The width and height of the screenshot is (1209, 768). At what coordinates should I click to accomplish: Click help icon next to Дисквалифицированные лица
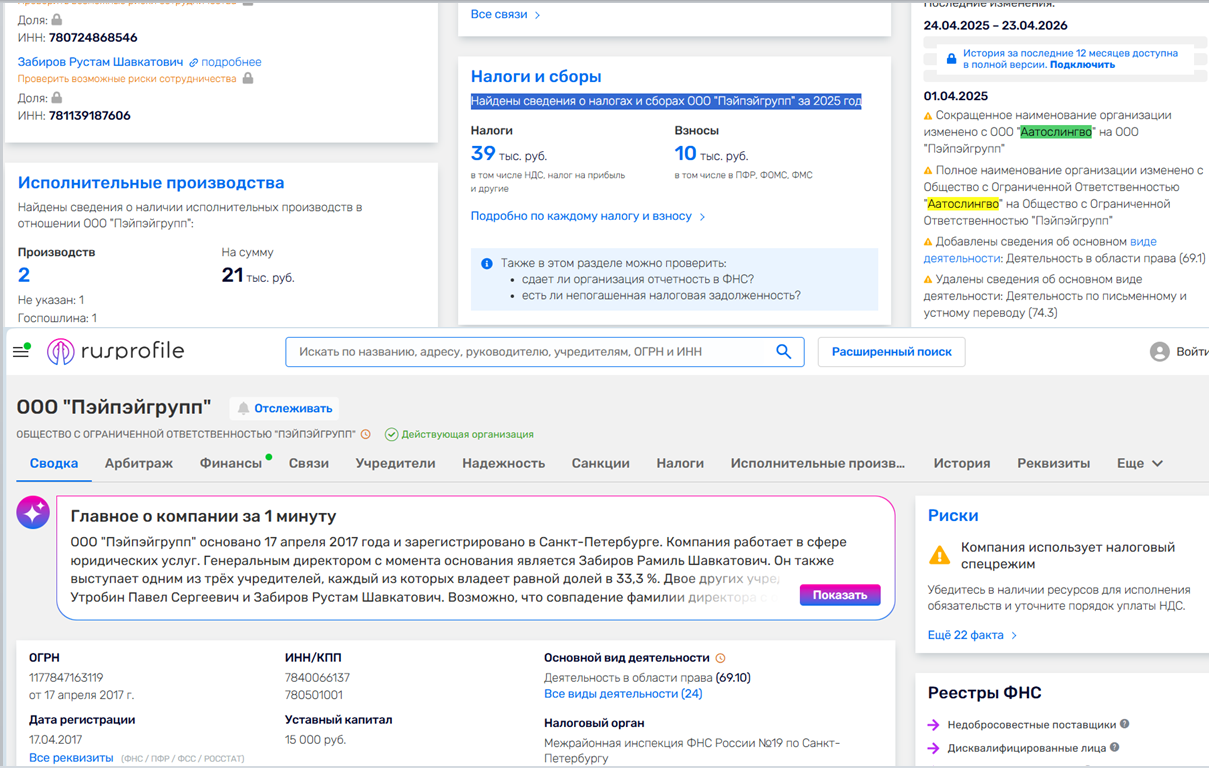[1114, 747]
